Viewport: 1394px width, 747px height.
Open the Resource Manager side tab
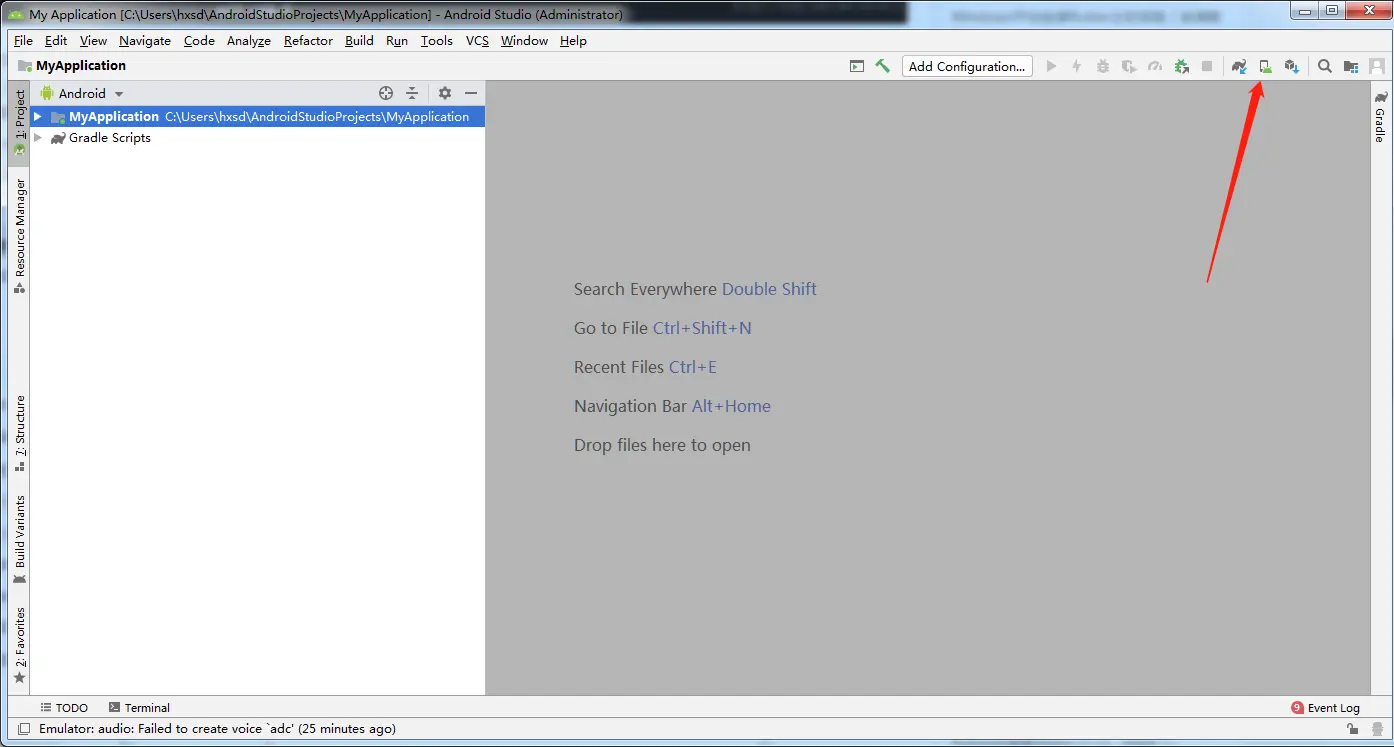pos(19,236)
